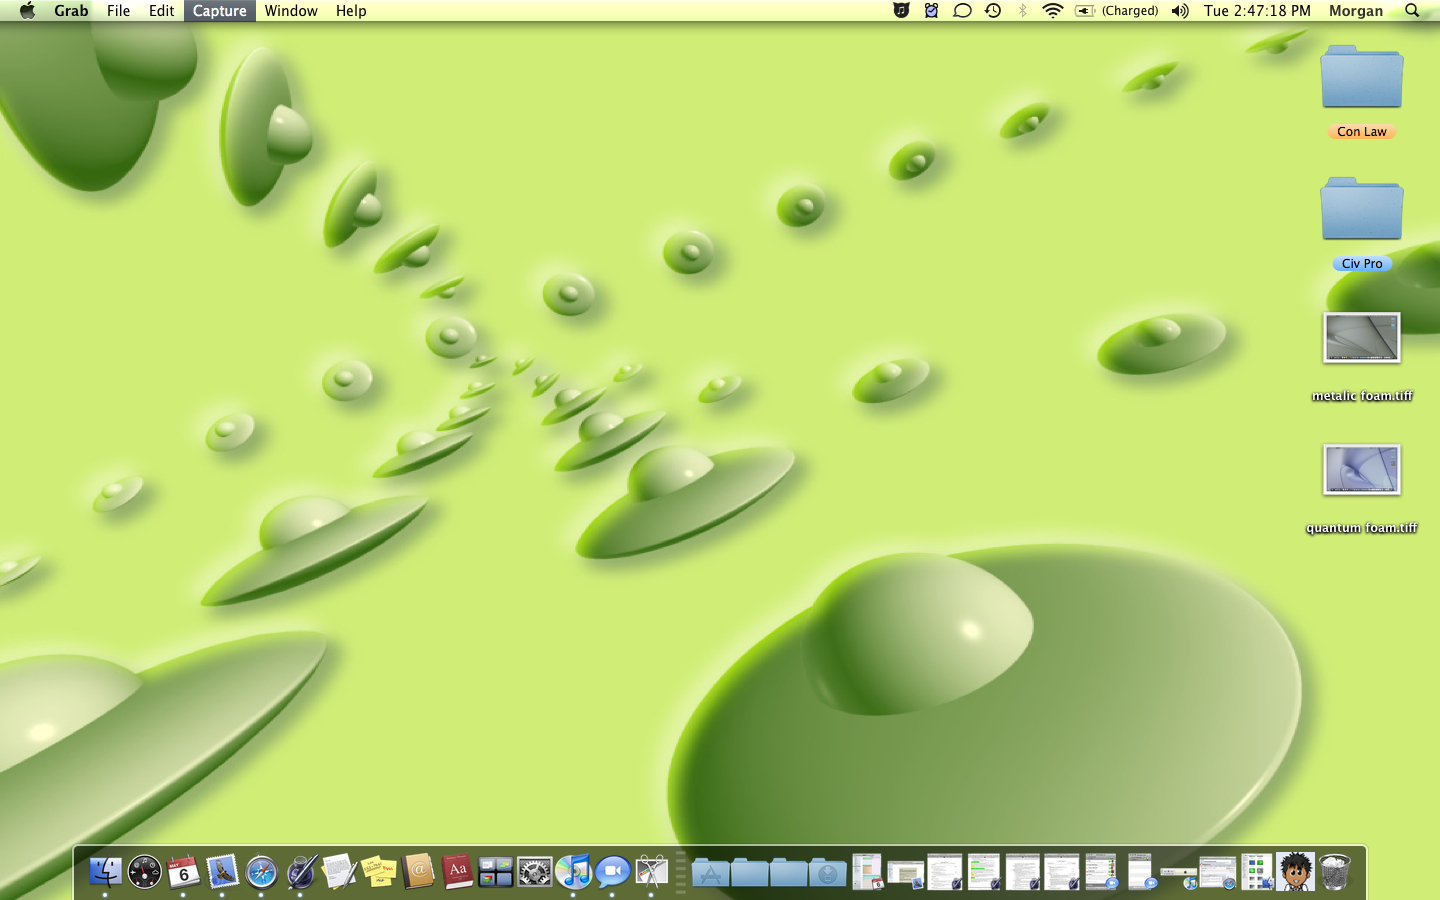Restore the minimized Preview window in the Dock
Screen dimensions: 1440x900
[906, 875]
